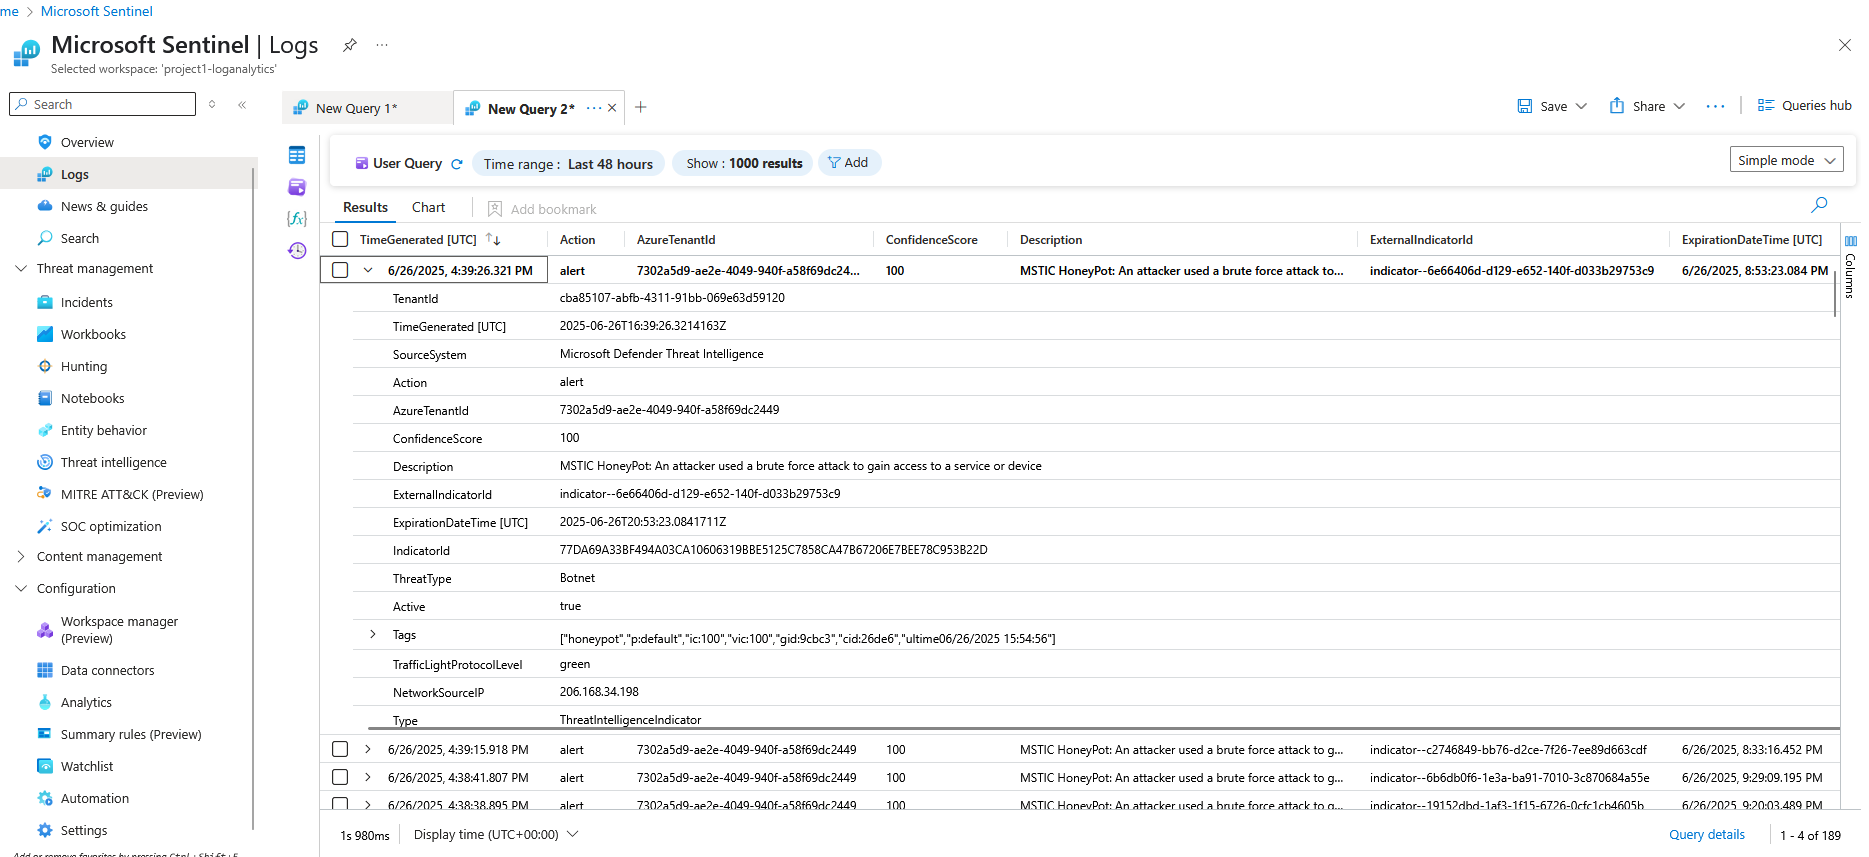Click the Microsoft Sentinel breadcrumb link
The height and width of the screenshot is (857, 1869).
pyautogui.click(x=97, y=11)
